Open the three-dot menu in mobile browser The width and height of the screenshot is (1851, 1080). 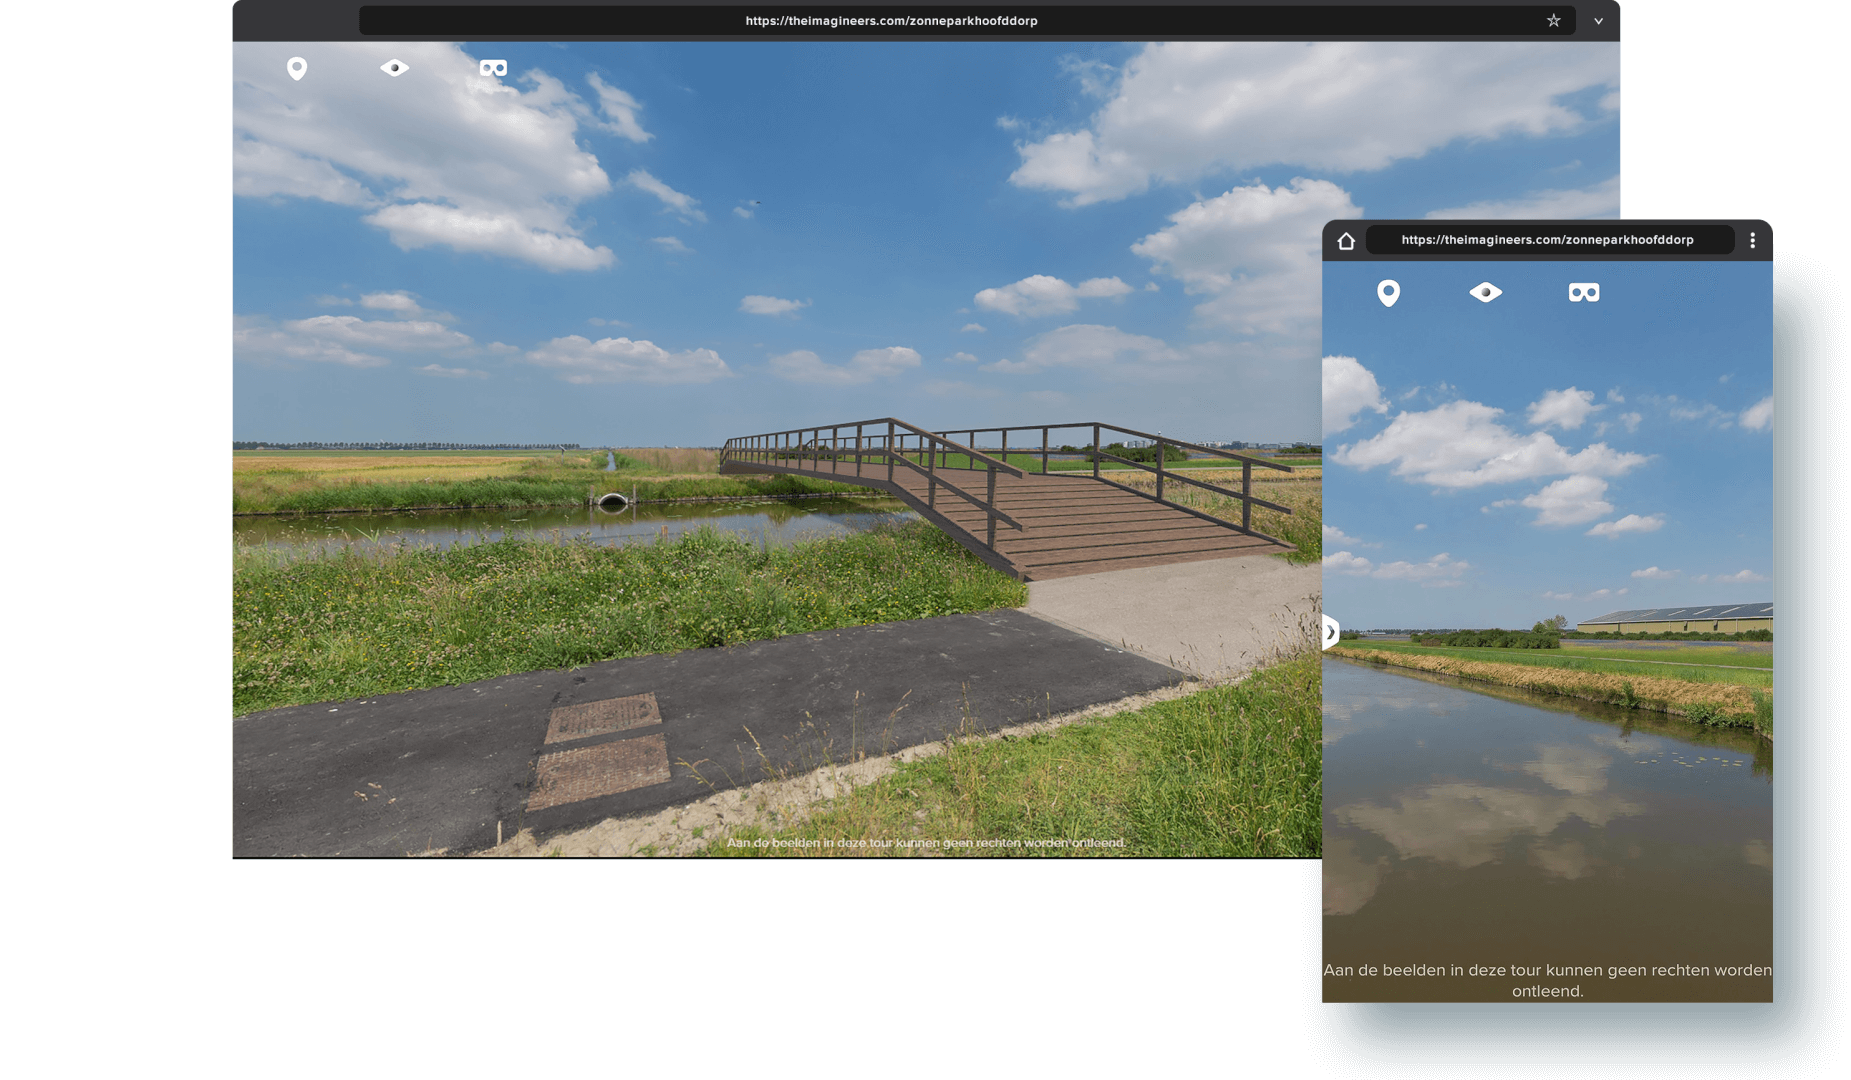[1752, 240]
